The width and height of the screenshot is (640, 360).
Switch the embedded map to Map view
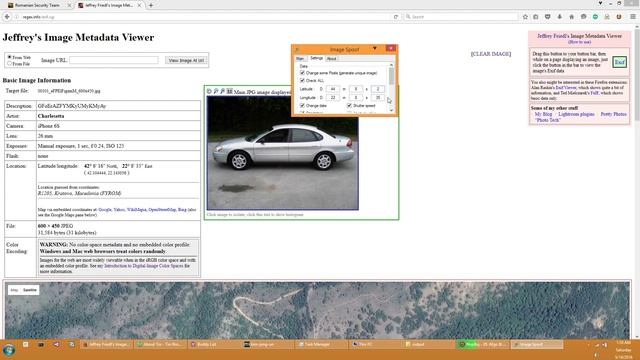[14, 290]
